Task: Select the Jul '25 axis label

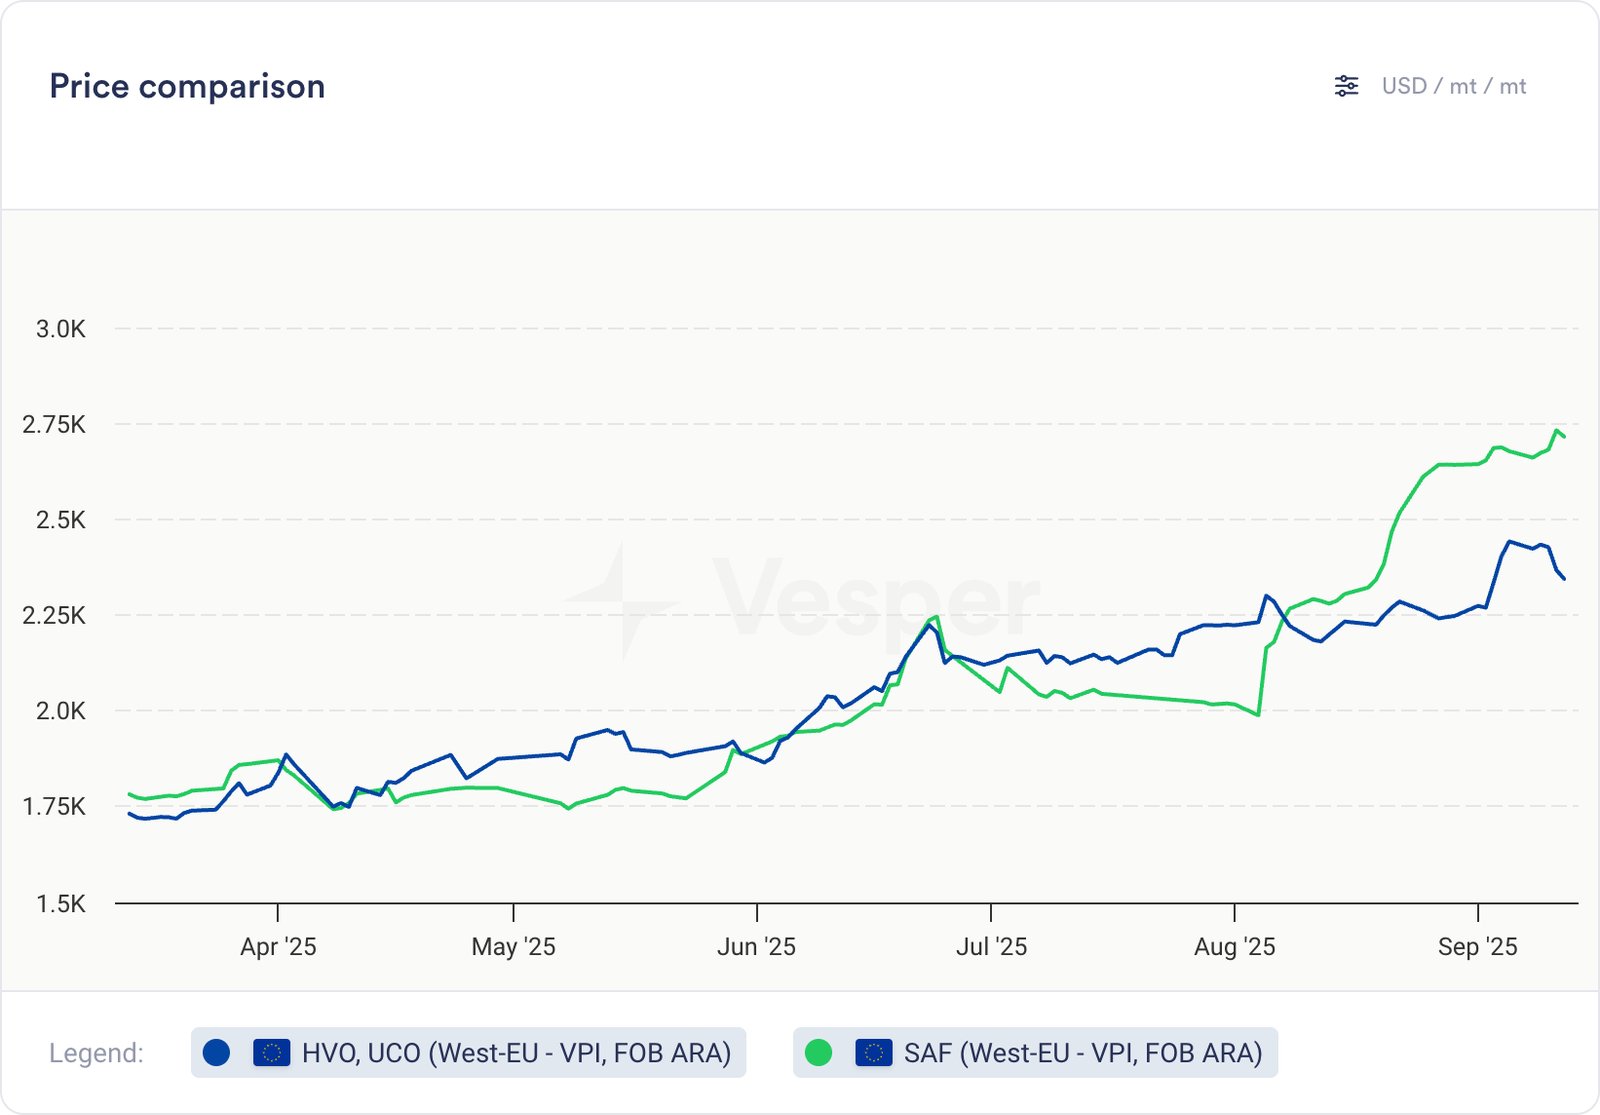Action: 991,946
